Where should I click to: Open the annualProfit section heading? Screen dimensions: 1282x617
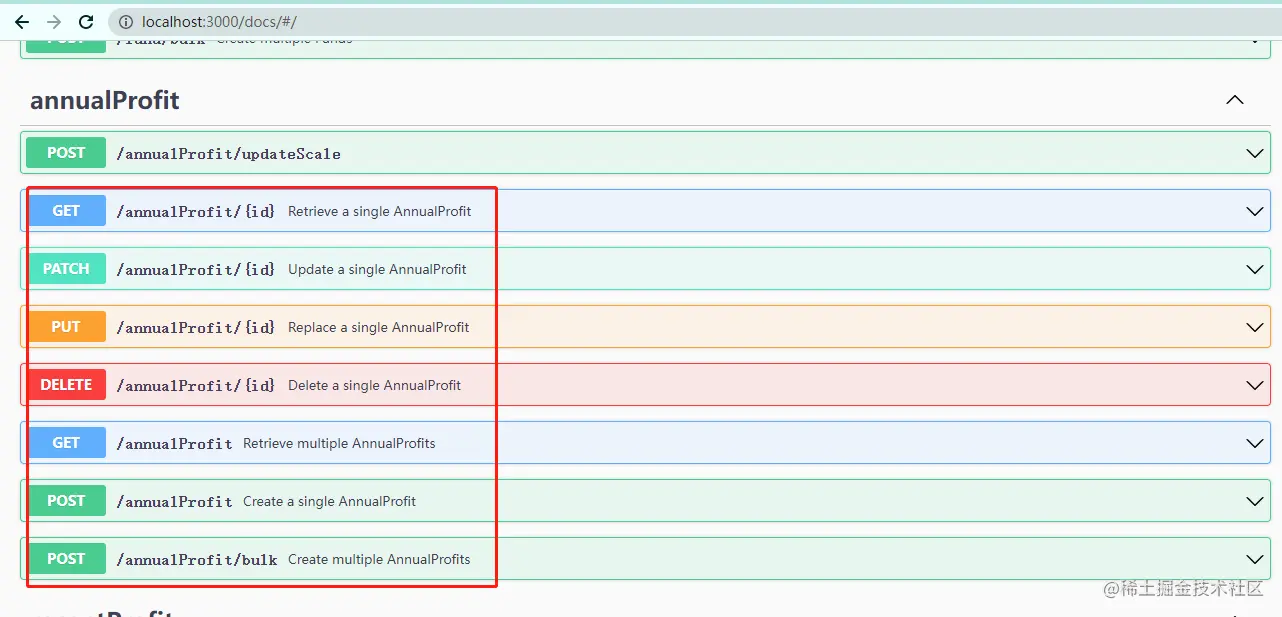[105, 100]
